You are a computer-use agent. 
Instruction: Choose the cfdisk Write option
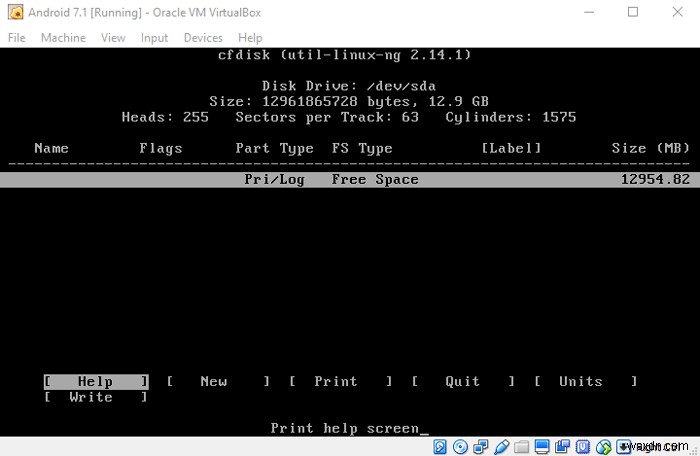point(96,397)
